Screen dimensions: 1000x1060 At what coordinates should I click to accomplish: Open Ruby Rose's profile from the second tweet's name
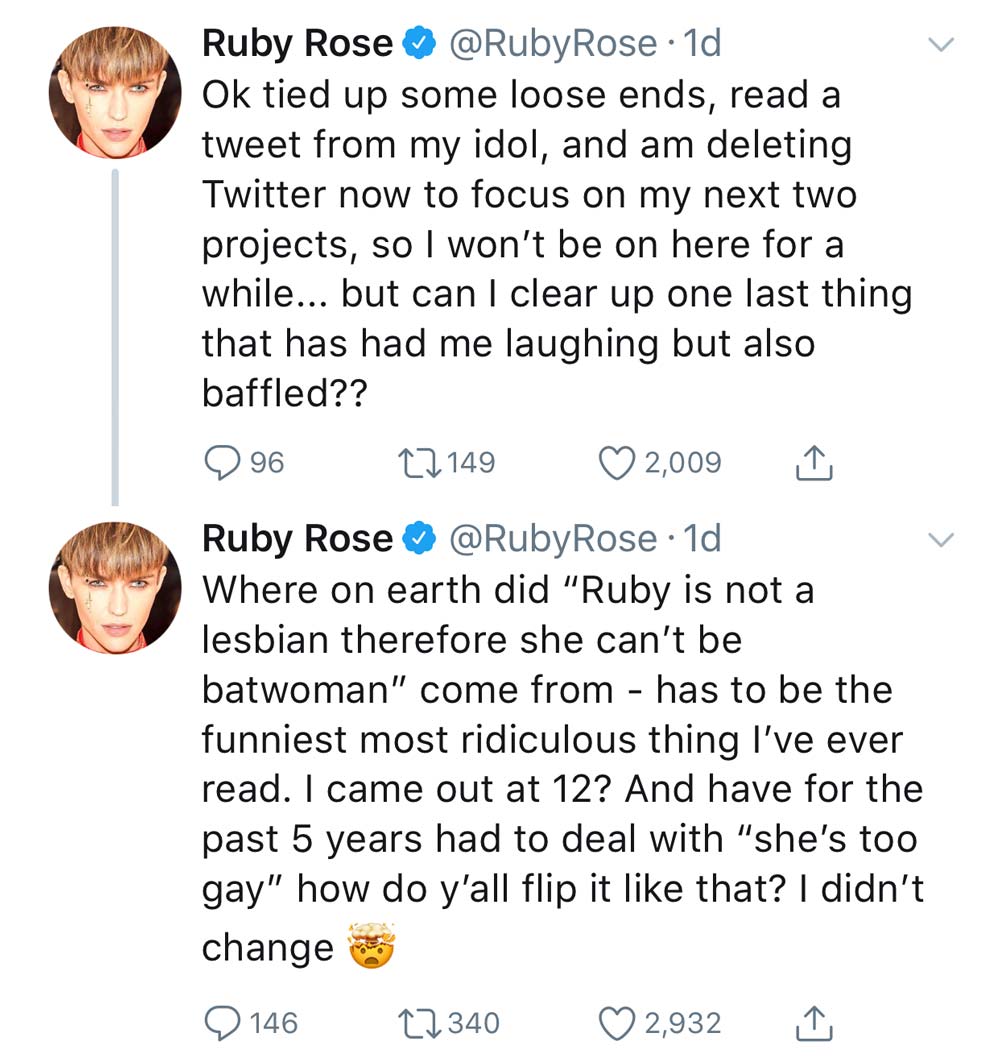coord(297,539)
